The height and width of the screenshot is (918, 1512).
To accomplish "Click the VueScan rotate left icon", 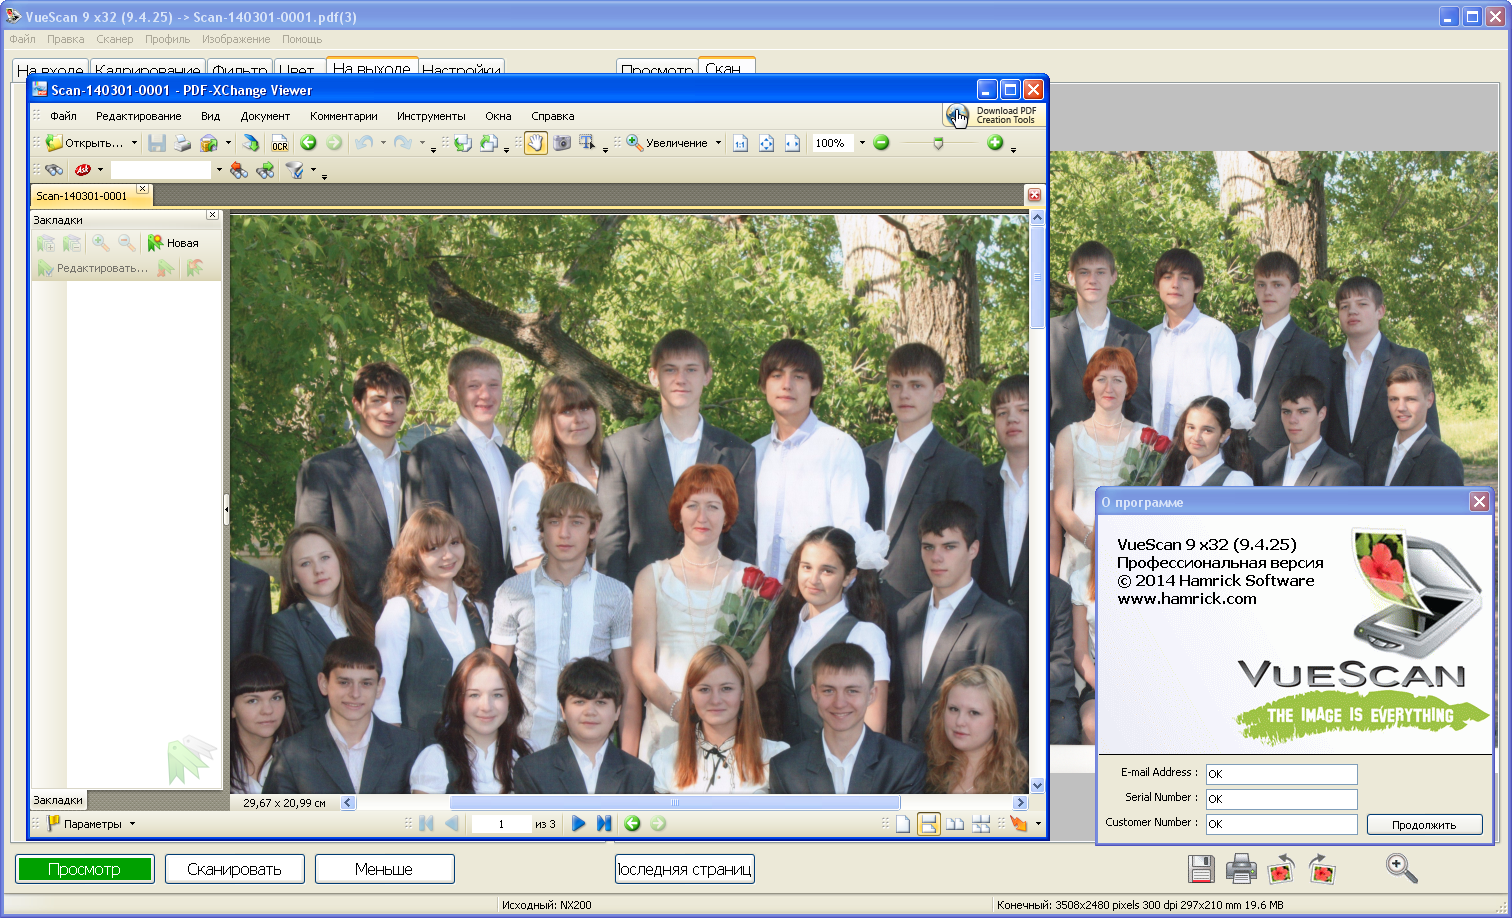I will 1281,869.
